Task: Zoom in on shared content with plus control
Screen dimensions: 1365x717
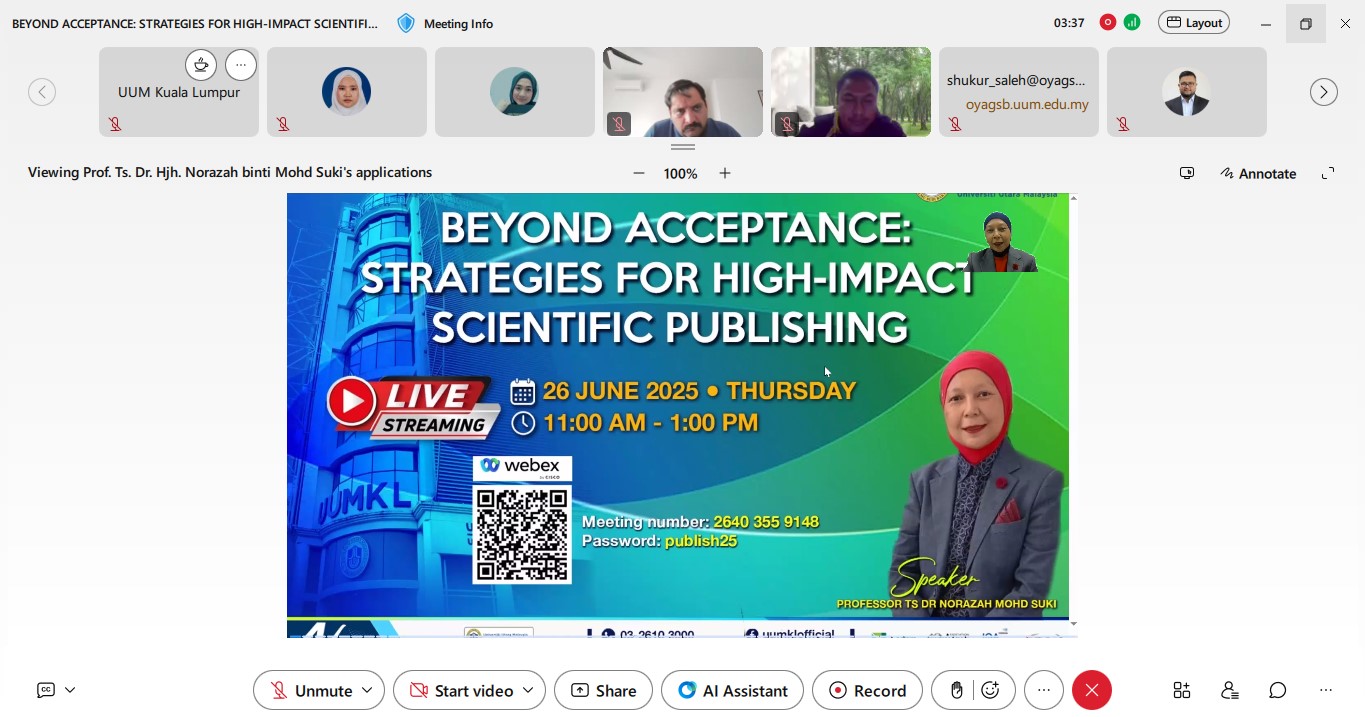Action: 725,173
